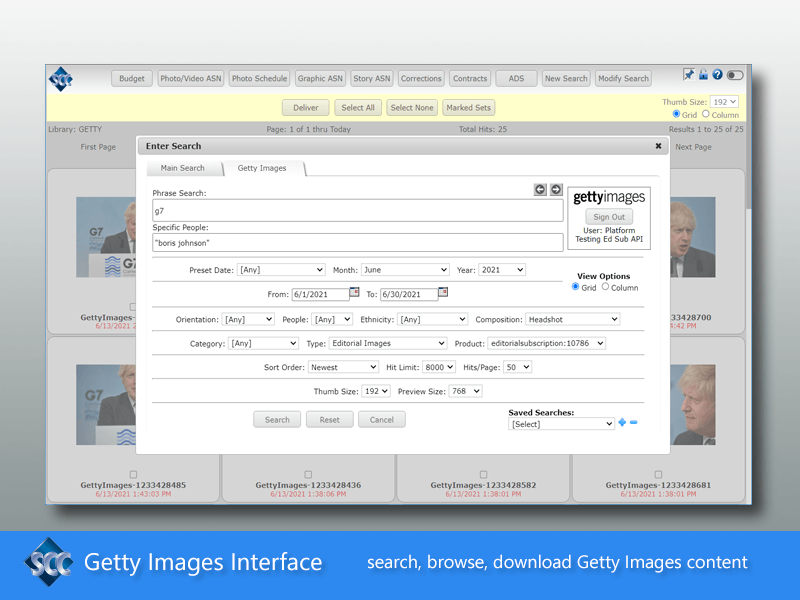Open dialog Thumb Size dropdown
The height and width of the screenshot is (600, 800).
pyautogui.click(x=376, y=391)
